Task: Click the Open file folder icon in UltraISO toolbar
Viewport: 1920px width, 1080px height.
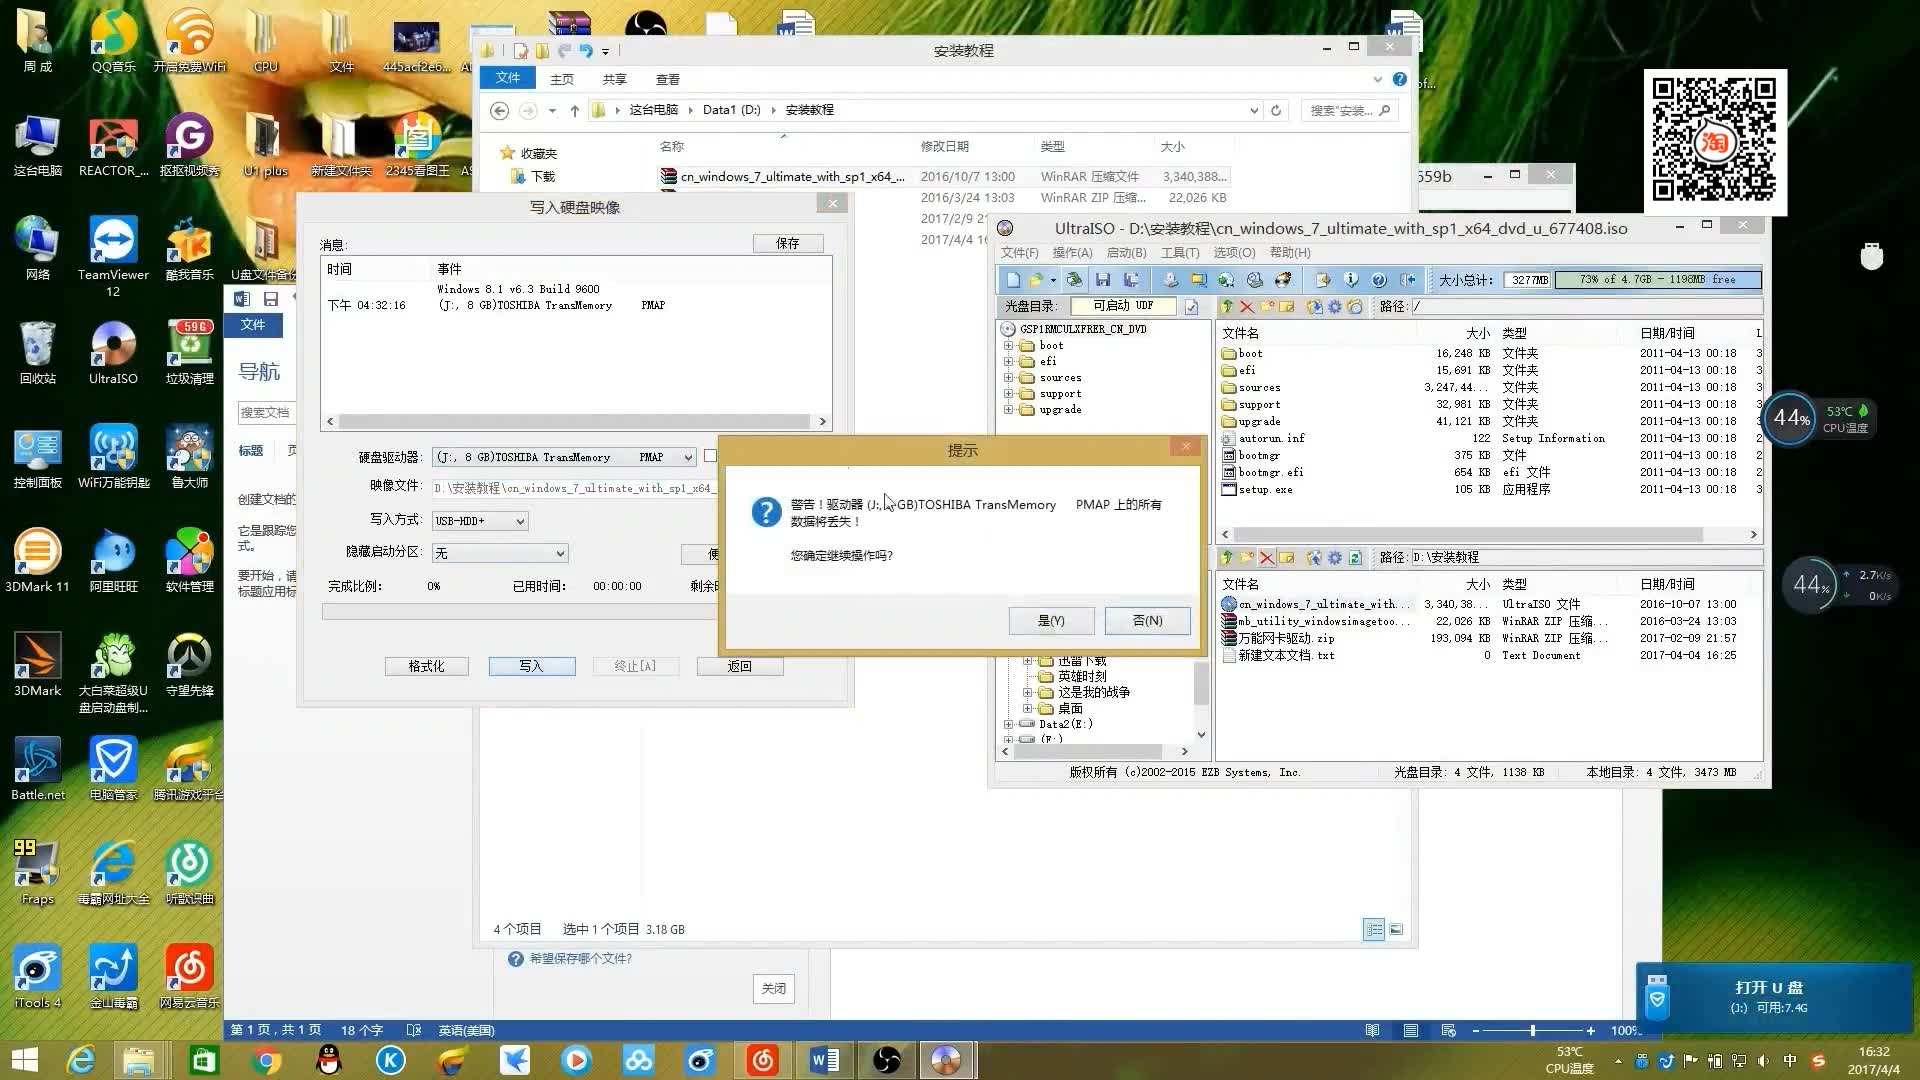Action: pyautogui.click(x=1036, y=280)
